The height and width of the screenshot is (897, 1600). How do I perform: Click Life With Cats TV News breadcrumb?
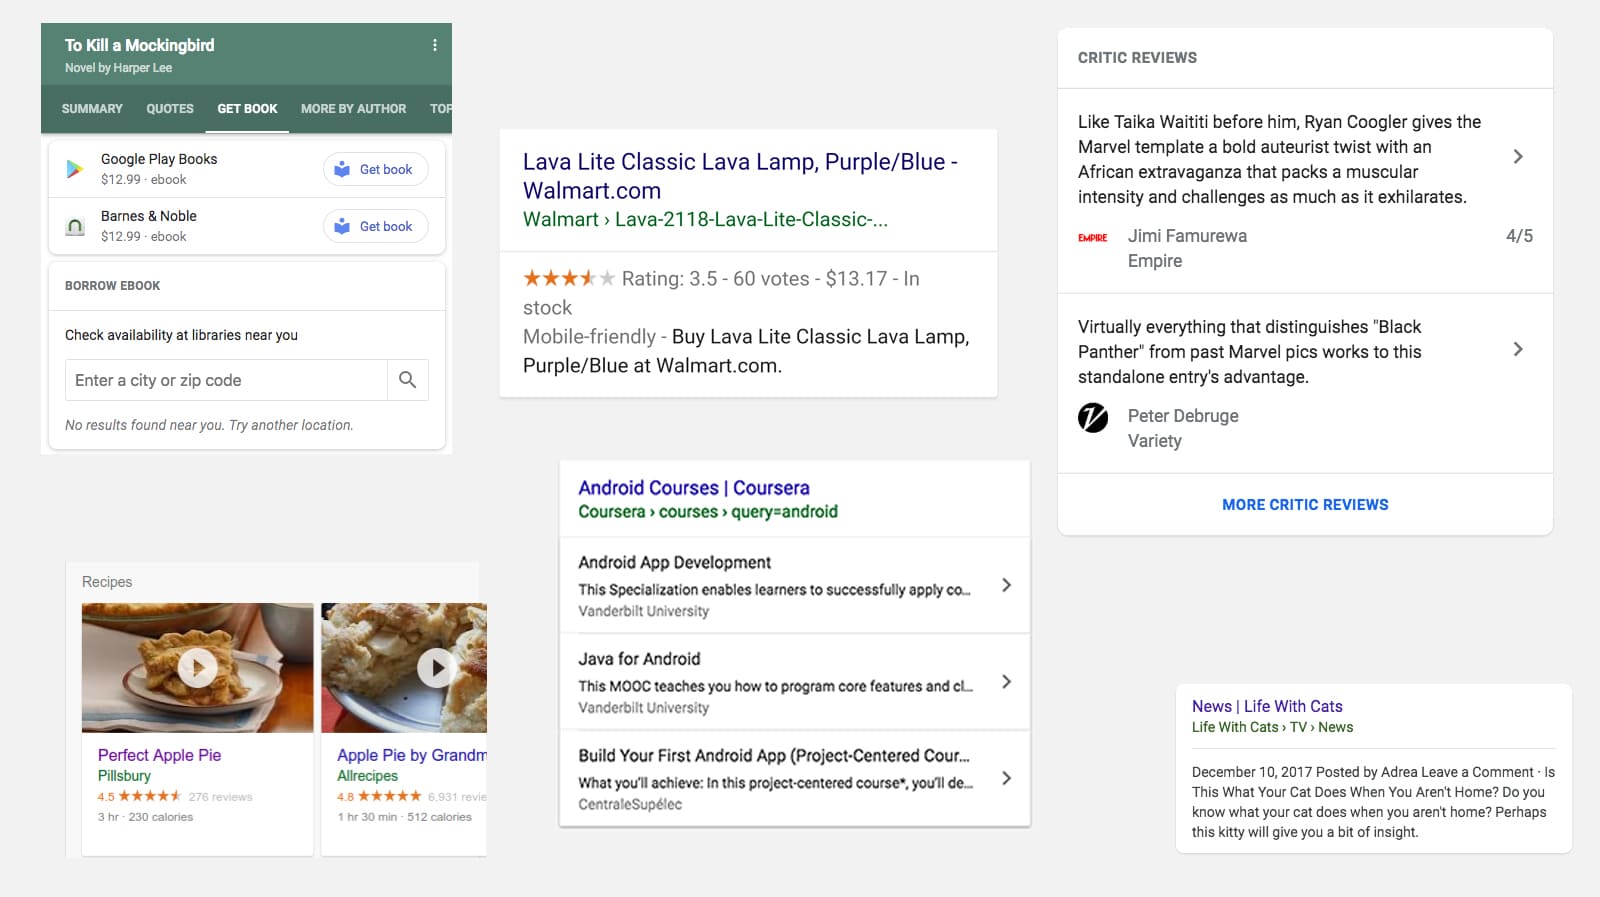point(1272,727)
